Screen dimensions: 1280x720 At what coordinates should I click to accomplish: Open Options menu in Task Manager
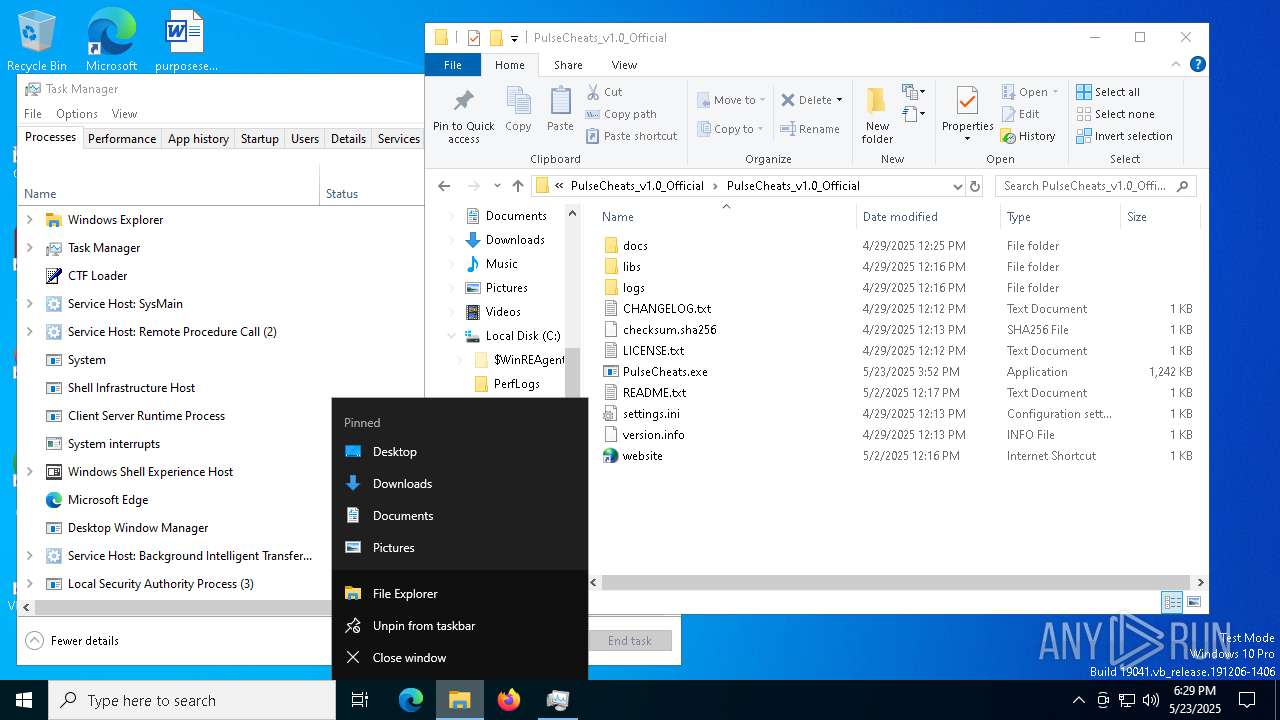(77, 114)
